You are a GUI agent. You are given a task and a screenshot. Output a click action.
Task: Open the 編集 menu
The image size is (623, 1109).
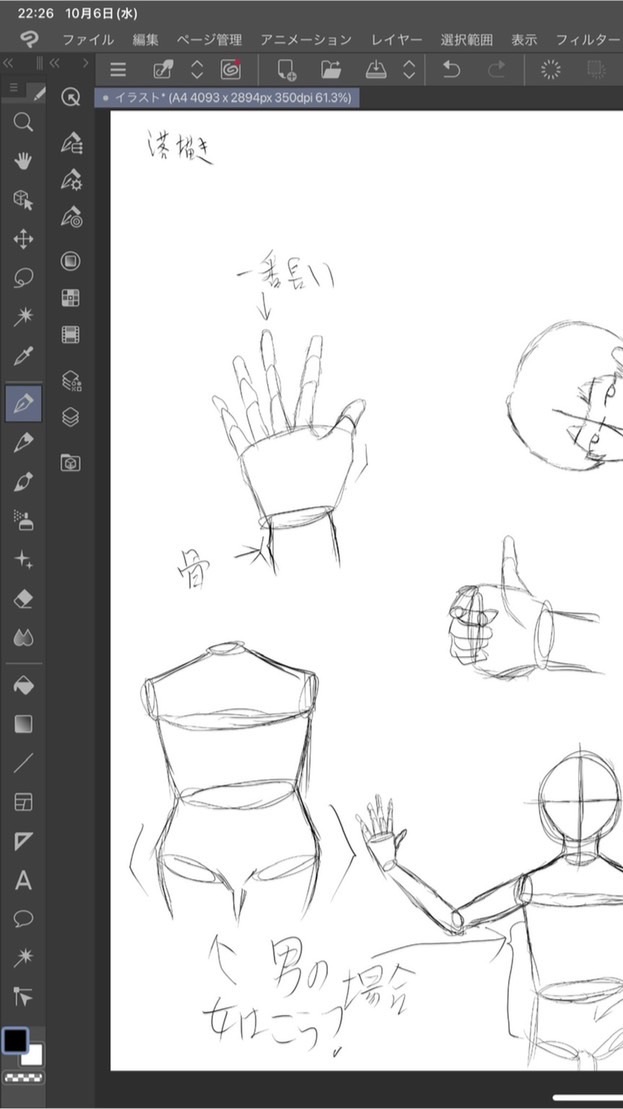146,40
